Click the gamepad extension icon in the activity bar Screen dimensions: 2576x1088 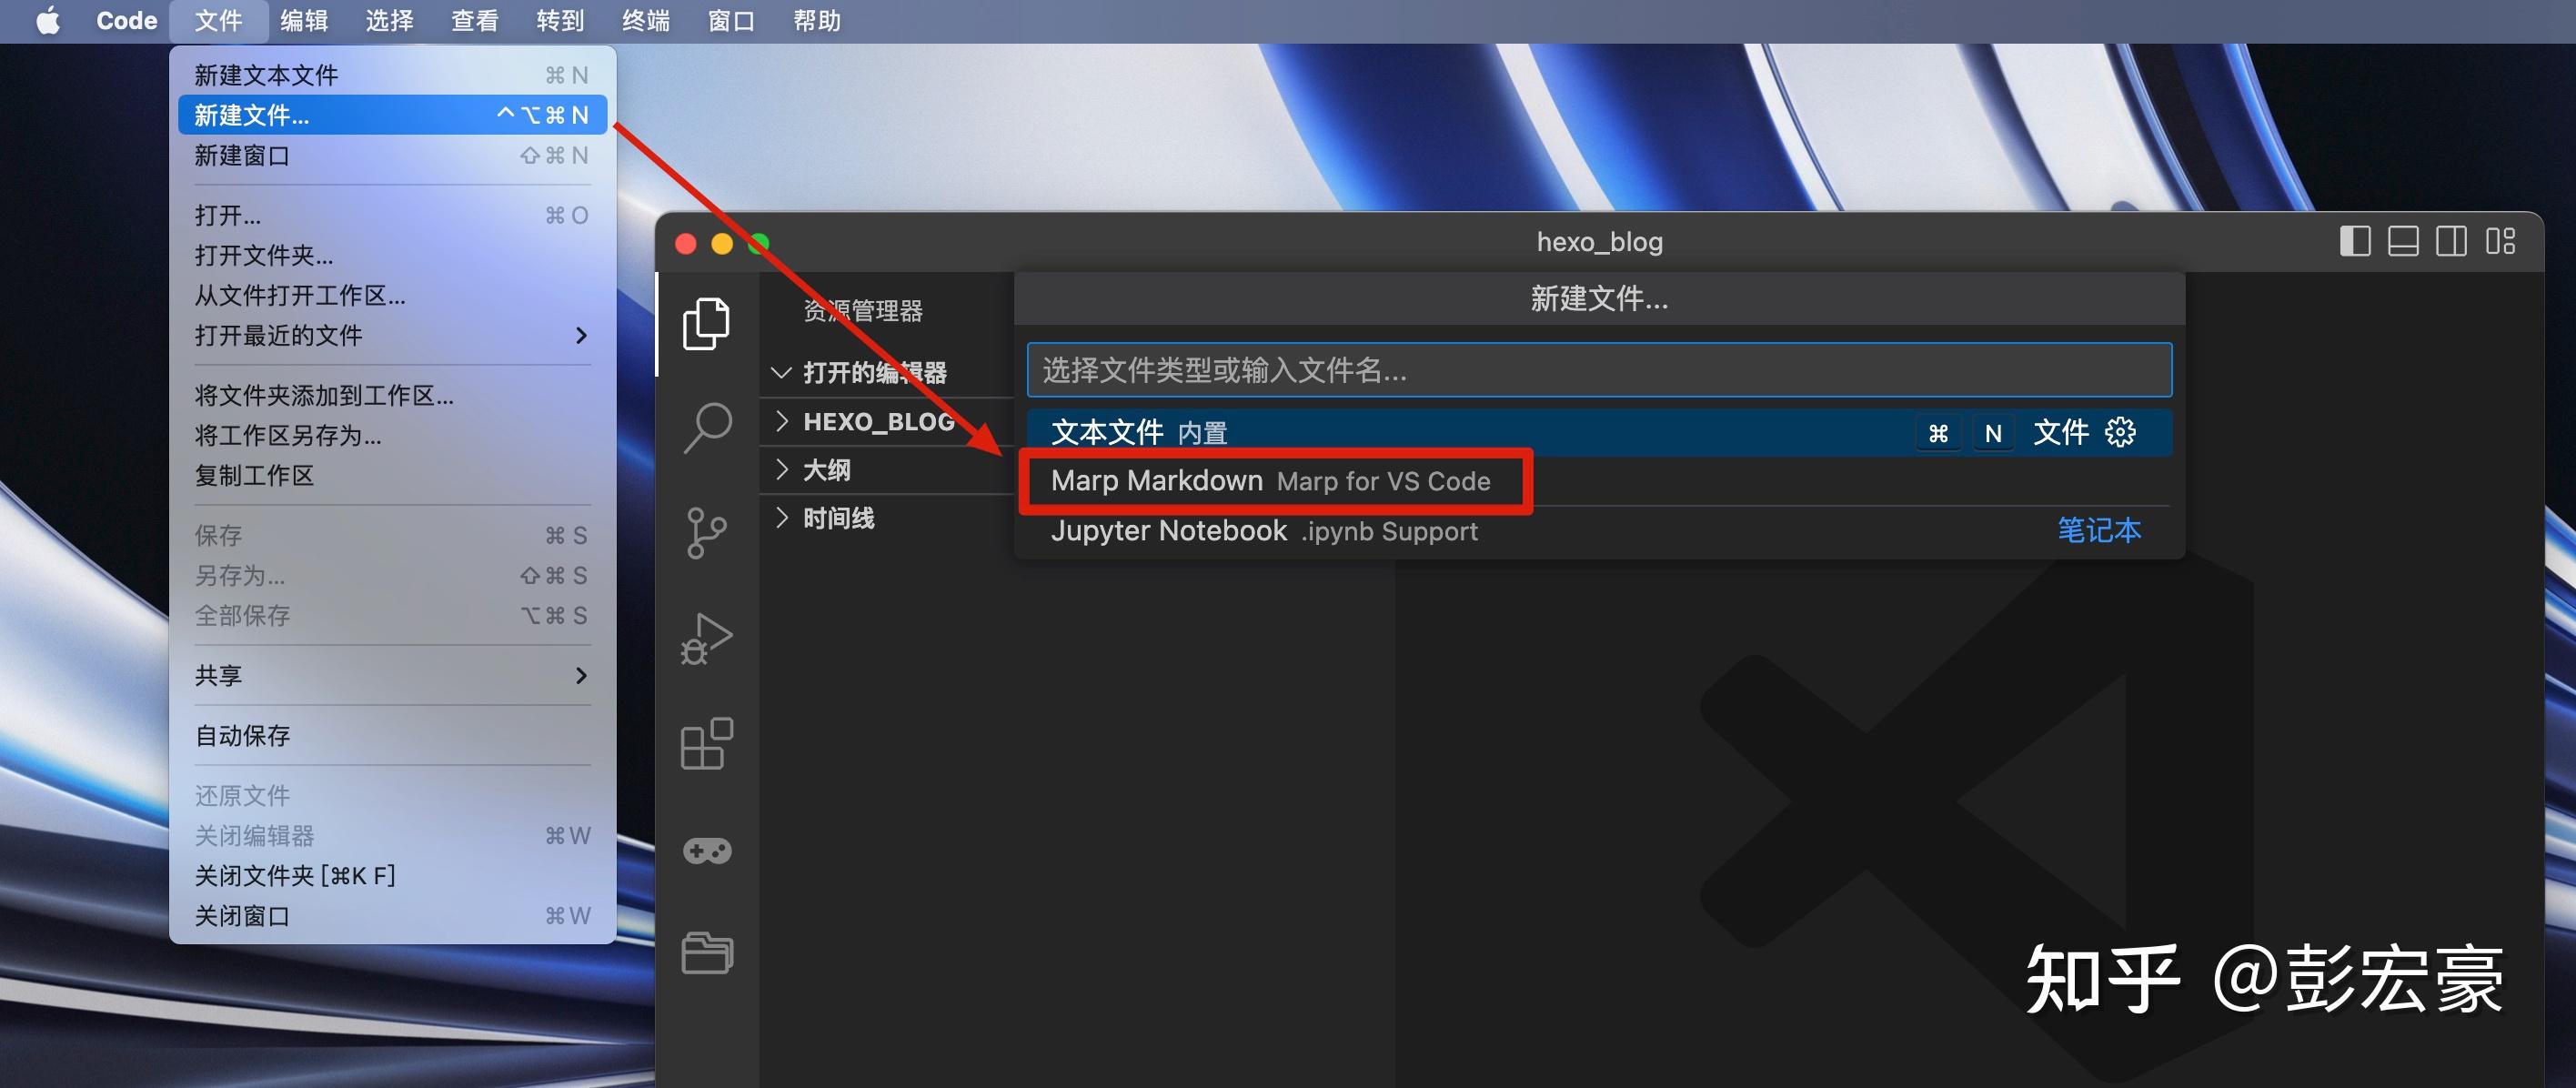coord(707,849)
